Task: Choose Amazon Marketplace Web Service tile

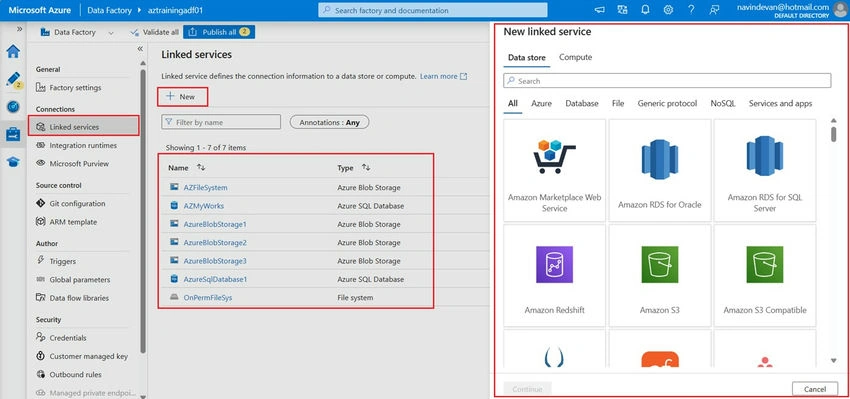Action: [555, 170]
